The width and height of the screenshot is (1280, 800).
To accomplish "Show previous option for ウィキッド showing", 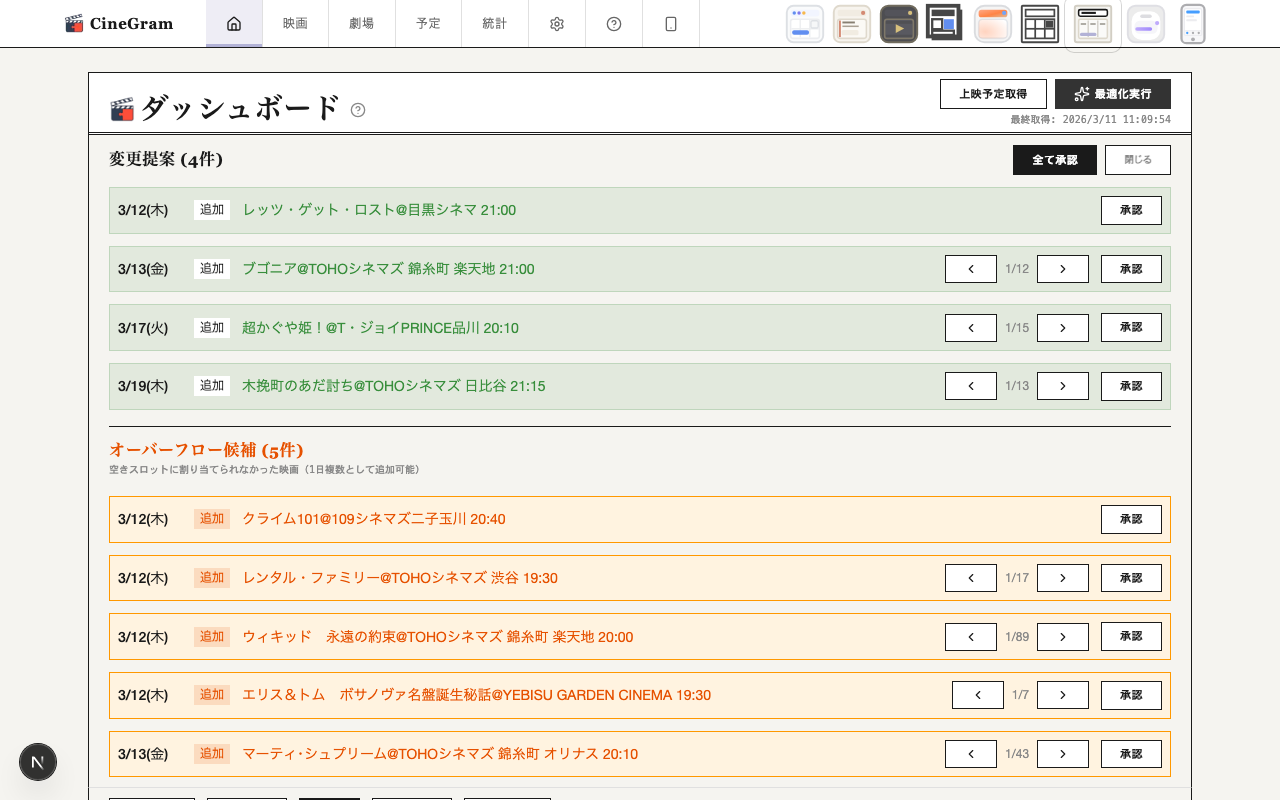I will 970,637.
